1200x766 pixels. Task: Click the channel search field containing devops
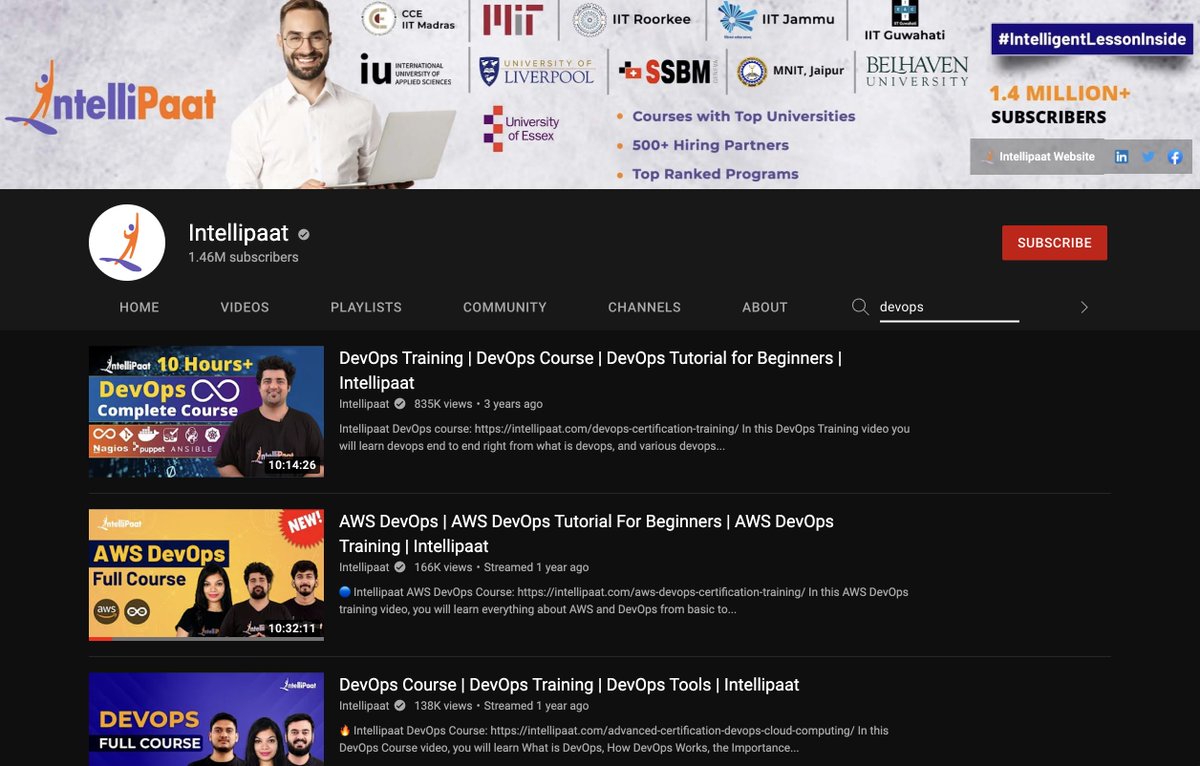[949, 307]
